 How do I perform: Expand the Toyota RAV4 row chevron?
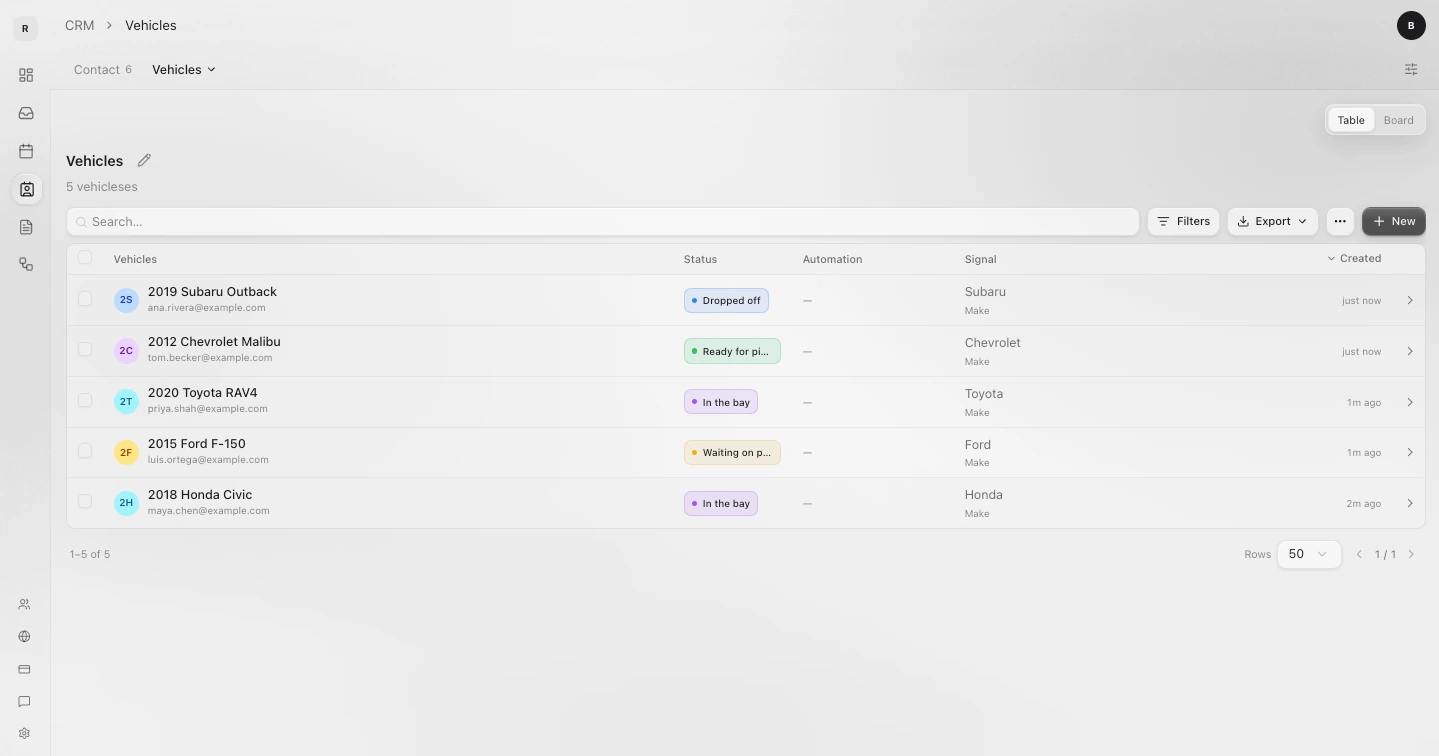tap(1410, 402)
